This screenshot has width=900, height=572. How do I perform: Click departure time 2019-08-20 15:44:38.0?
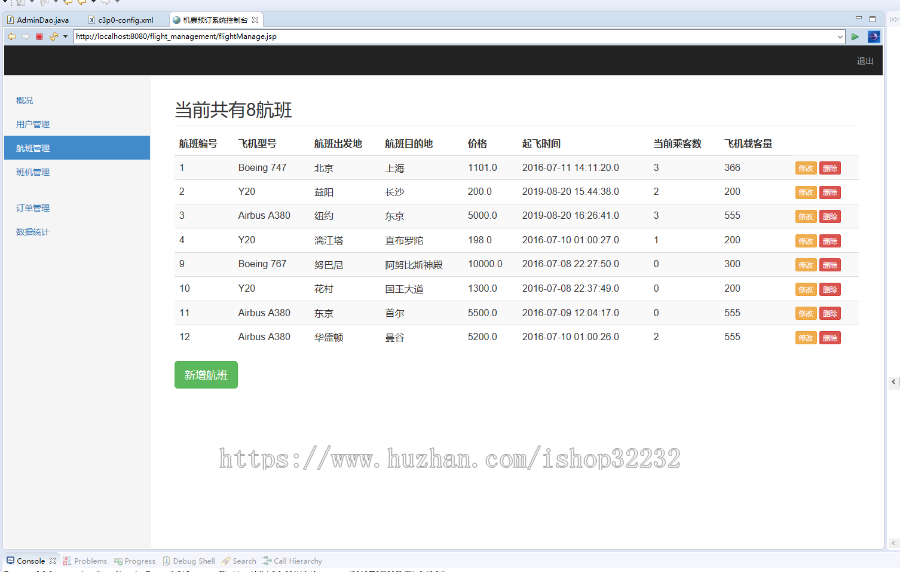pyautogui.click(x=571, y=192)
